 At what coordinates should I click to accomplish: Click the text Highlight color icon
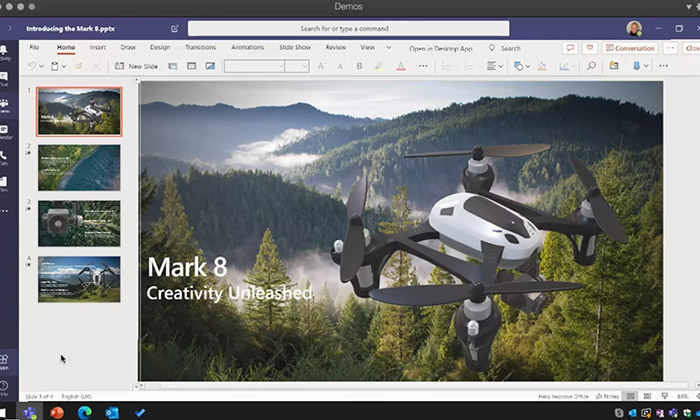(x=379, y=66)
